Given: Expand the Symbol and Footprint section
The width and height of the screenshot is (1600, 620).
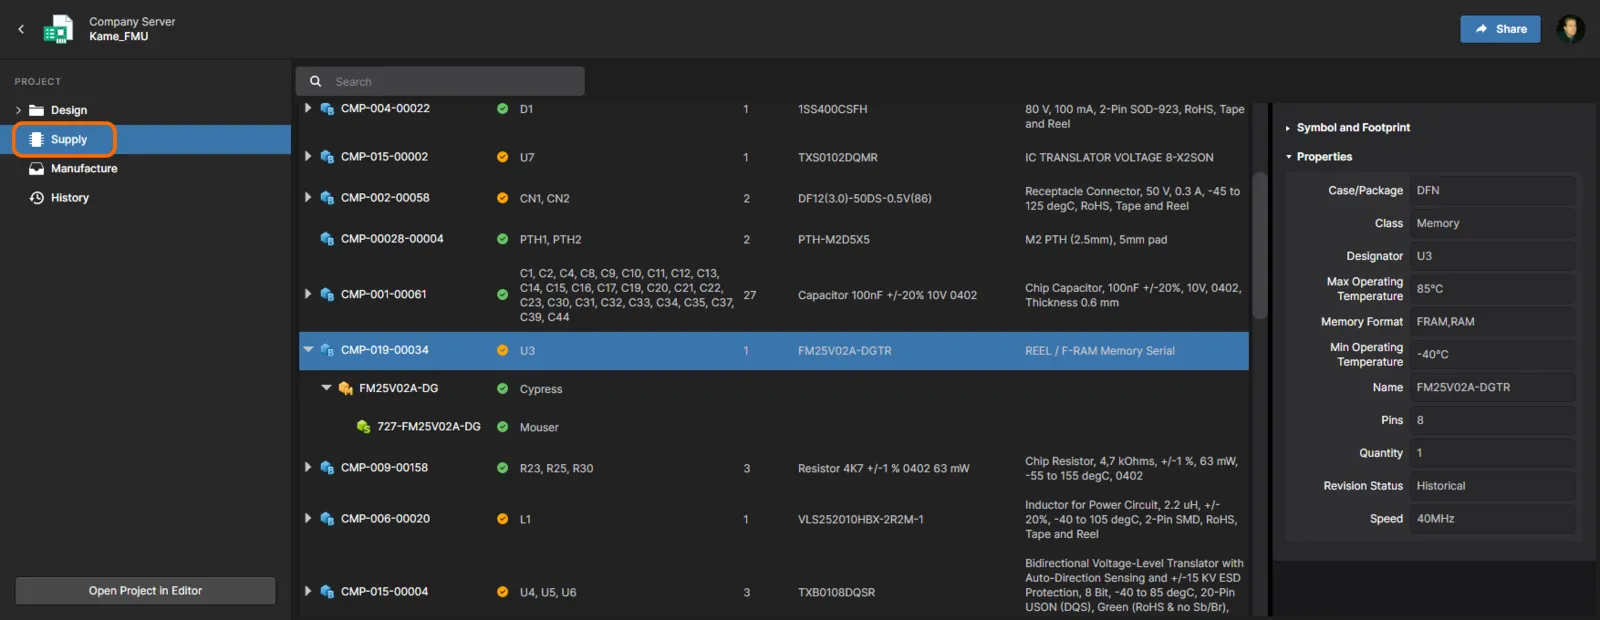Looking at the screenshot, I should [x=1288, y=128].
